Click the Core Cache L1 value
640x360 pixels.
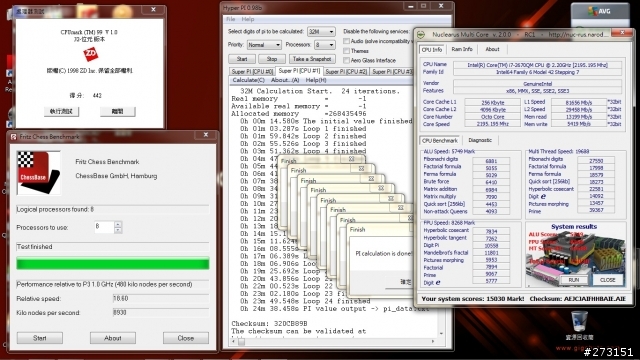492,102
